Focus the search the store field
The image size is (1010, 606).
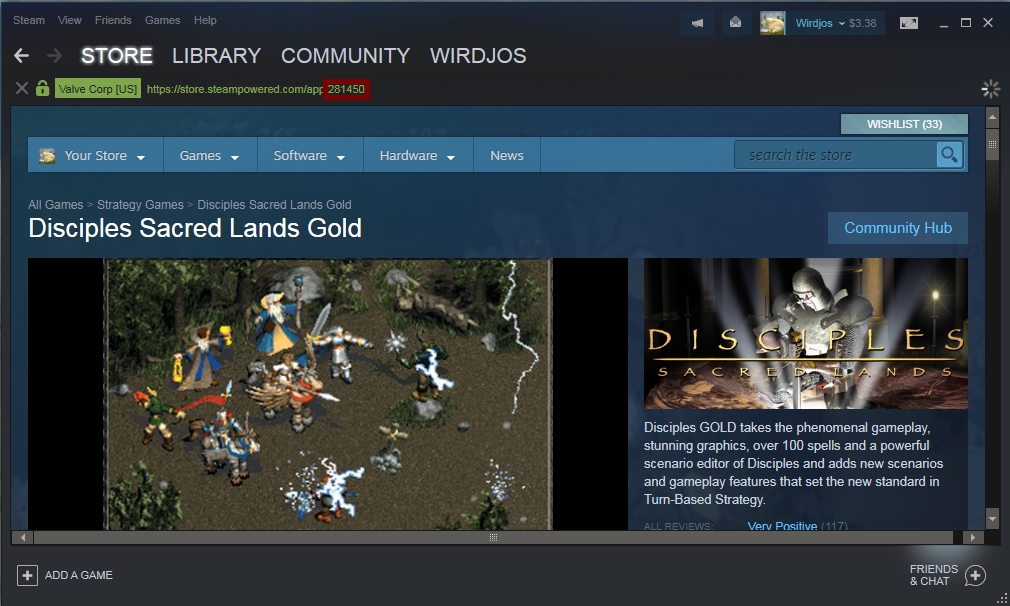pos(835,155)
